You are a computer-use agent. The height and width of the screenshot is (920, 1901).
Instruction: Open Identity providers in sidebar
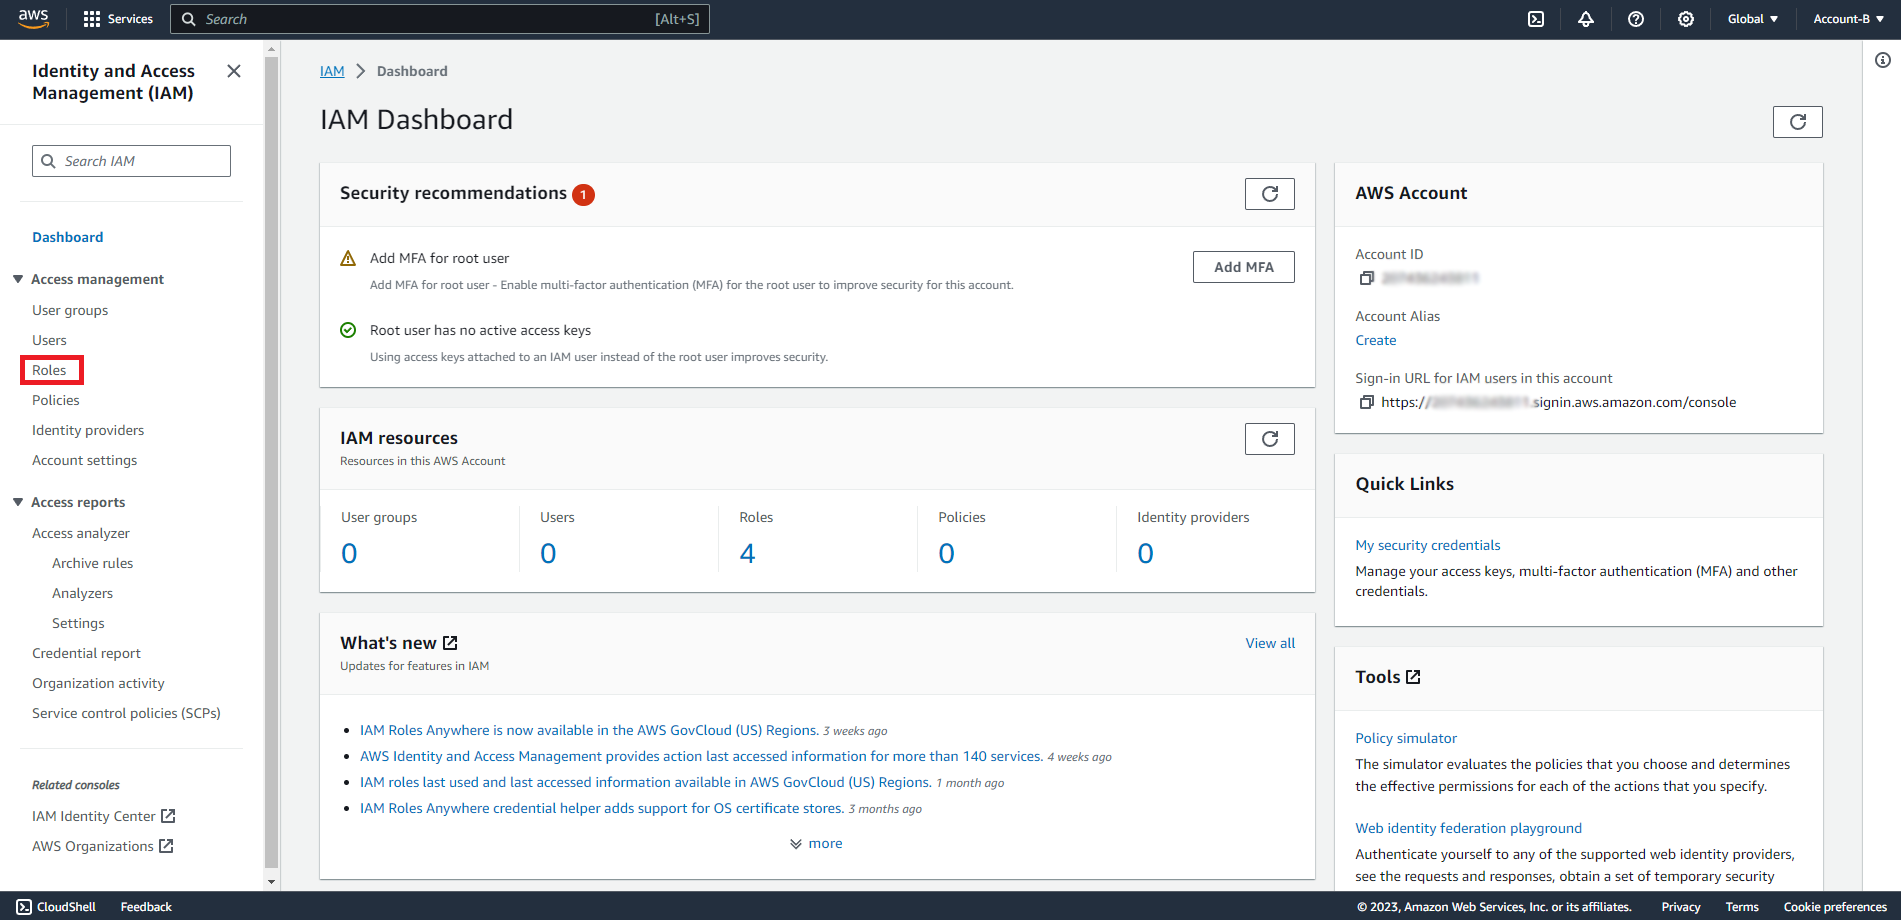tap(88, 430)
